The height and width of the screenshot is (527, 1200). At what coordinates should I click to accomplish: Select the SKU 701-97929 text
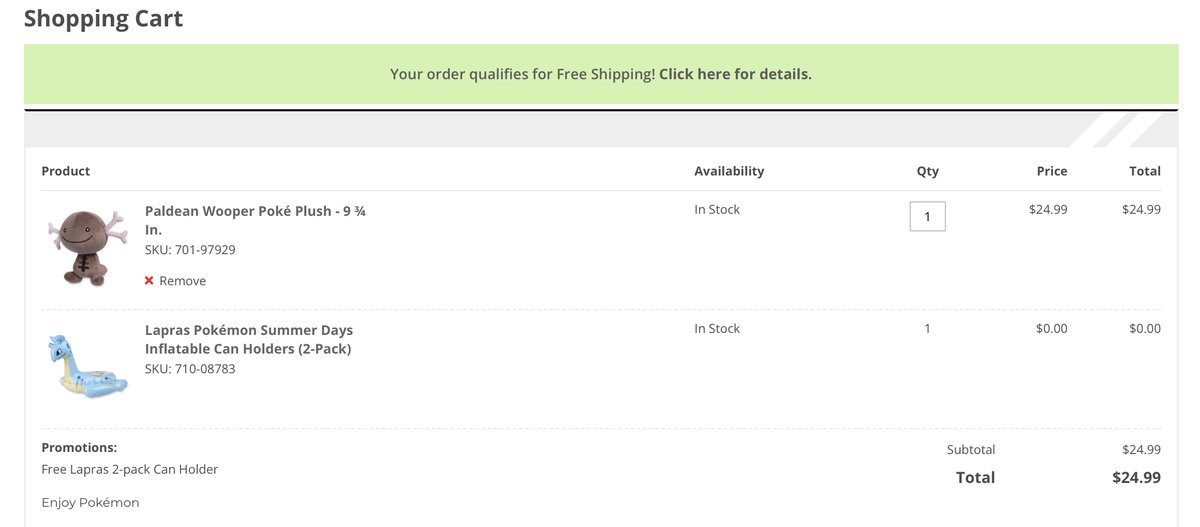click(x=190, y=250)
